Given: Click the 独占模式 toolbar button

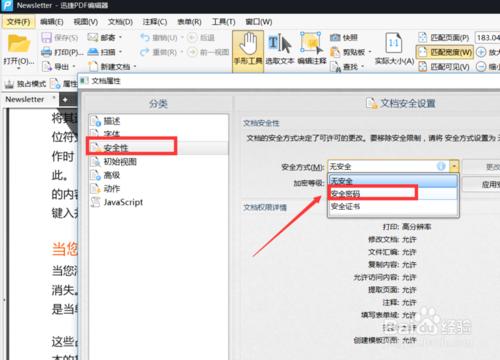Looking at the screenshot, I should [25, 84].
